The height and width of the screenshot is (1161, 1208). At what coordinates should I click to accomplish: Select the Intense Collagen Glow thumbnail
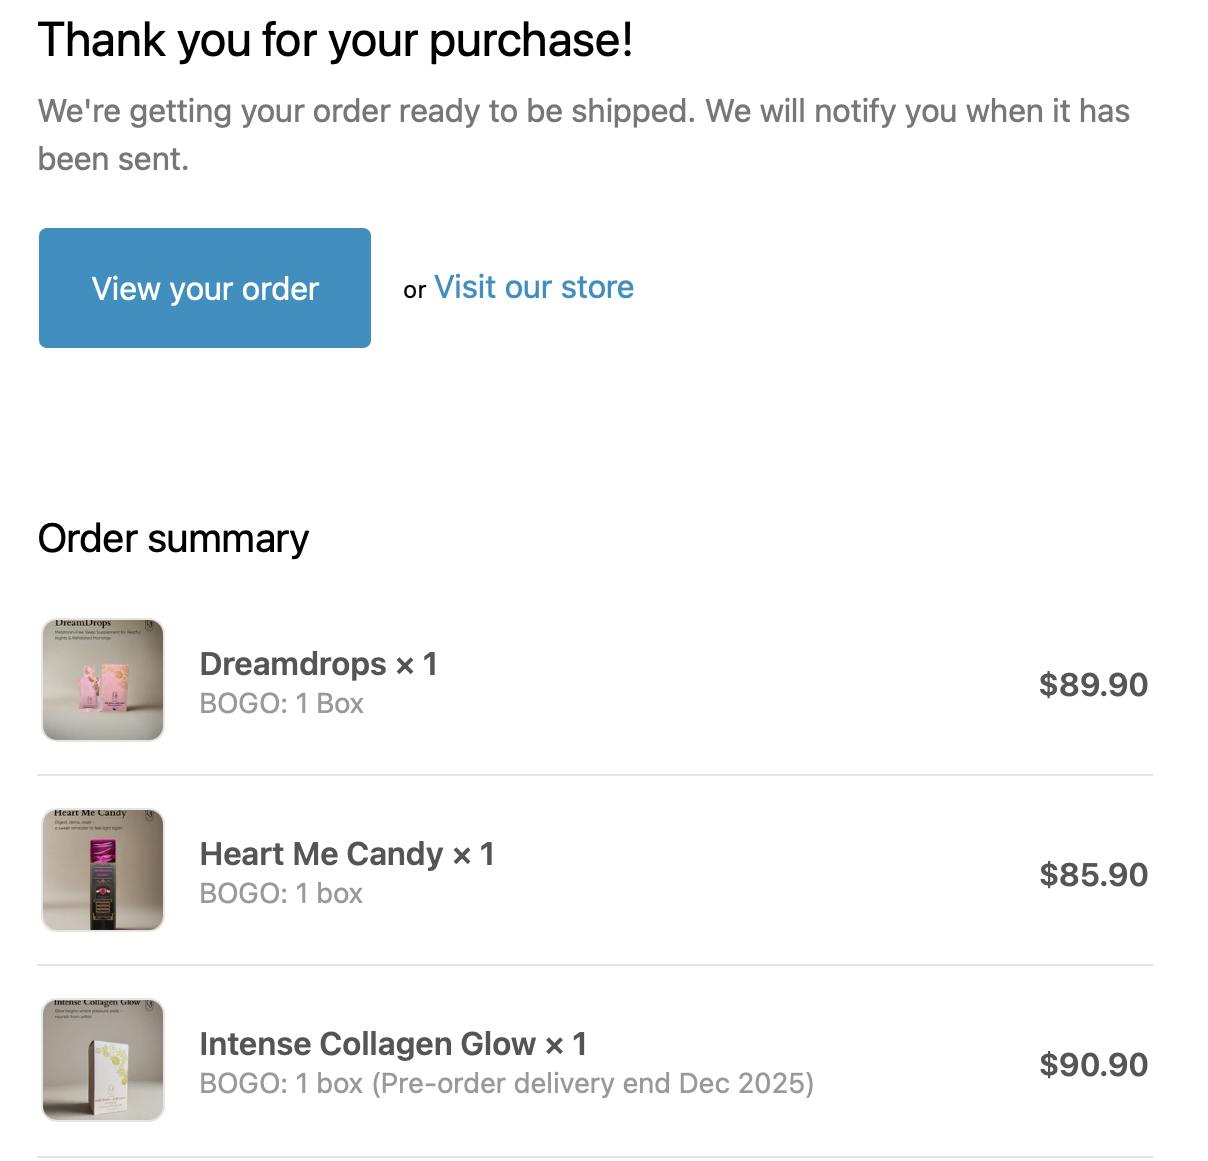coord(102,1060)
